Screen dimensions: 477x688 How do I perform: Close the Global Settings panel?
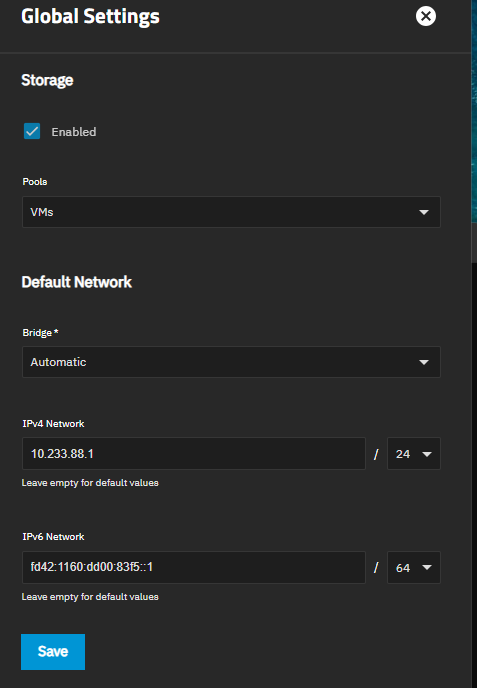pyautogui.click(x=426, y=16)
